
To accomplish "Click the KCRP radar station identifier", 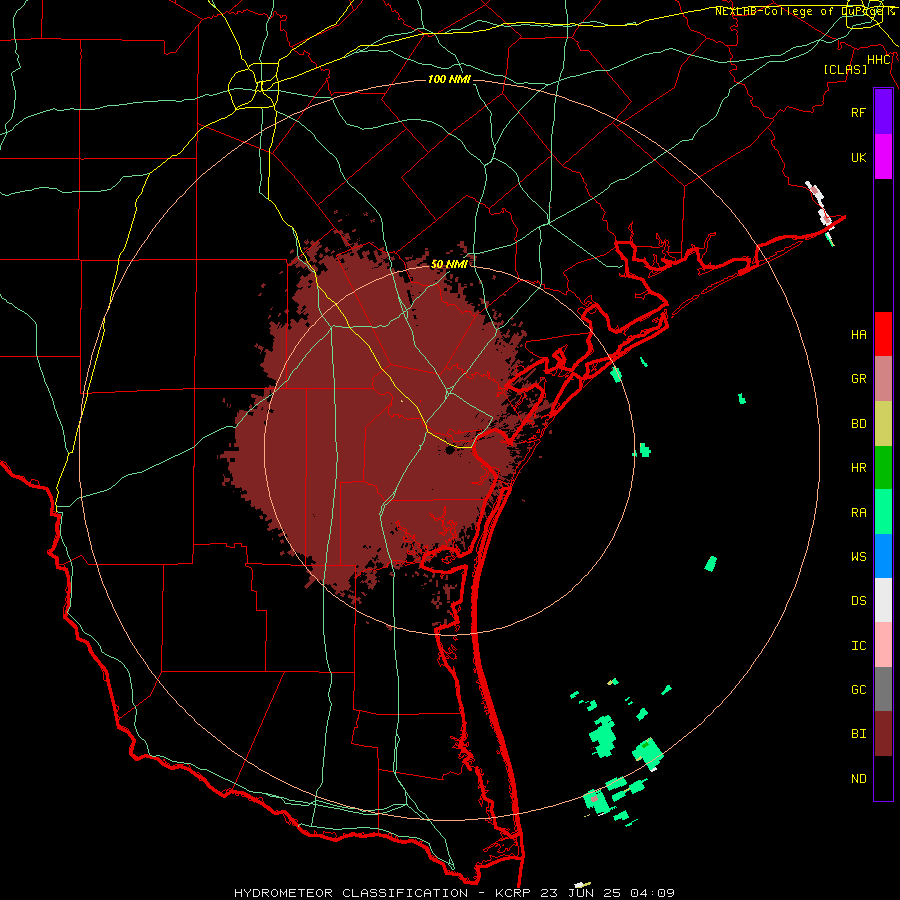I will pos(513,893).
